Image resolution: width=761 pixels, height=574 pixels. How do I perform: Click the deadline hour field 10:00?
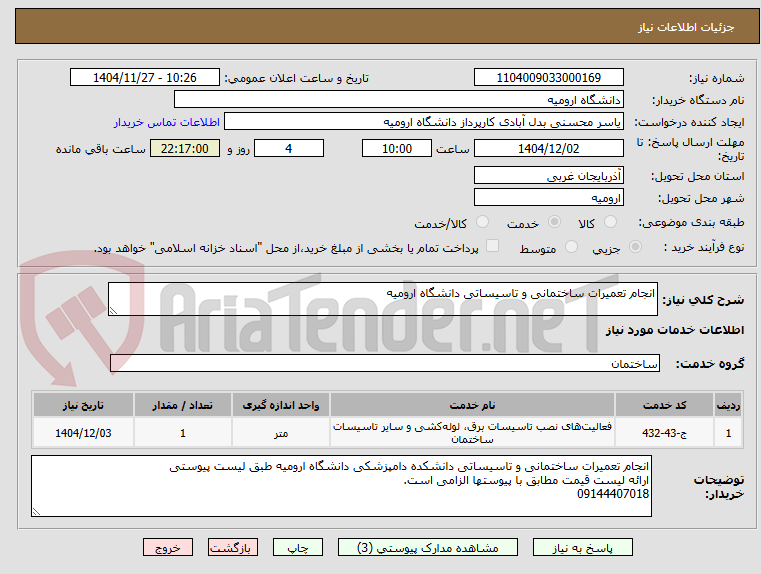[397, 148]
